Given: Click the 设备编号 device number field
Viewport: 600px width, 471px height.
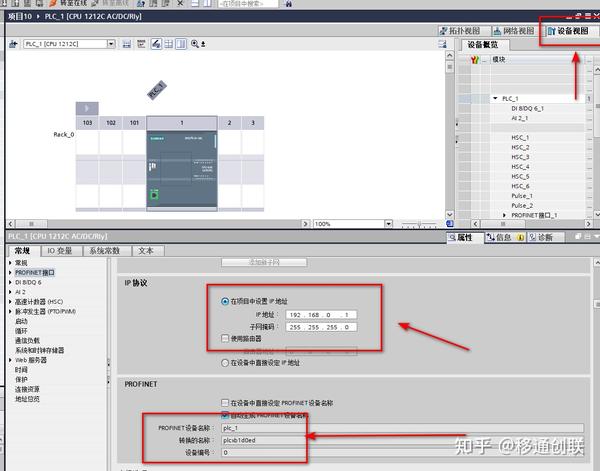Looking at the screenshot, I should 403,452.
